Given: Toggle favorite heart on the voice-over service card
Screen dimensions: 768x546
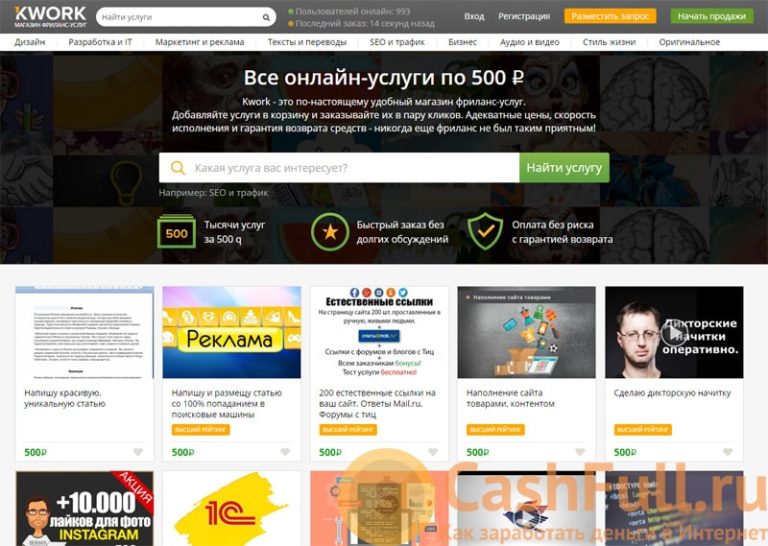Looking at the screenshot, I should pos(727,452).
